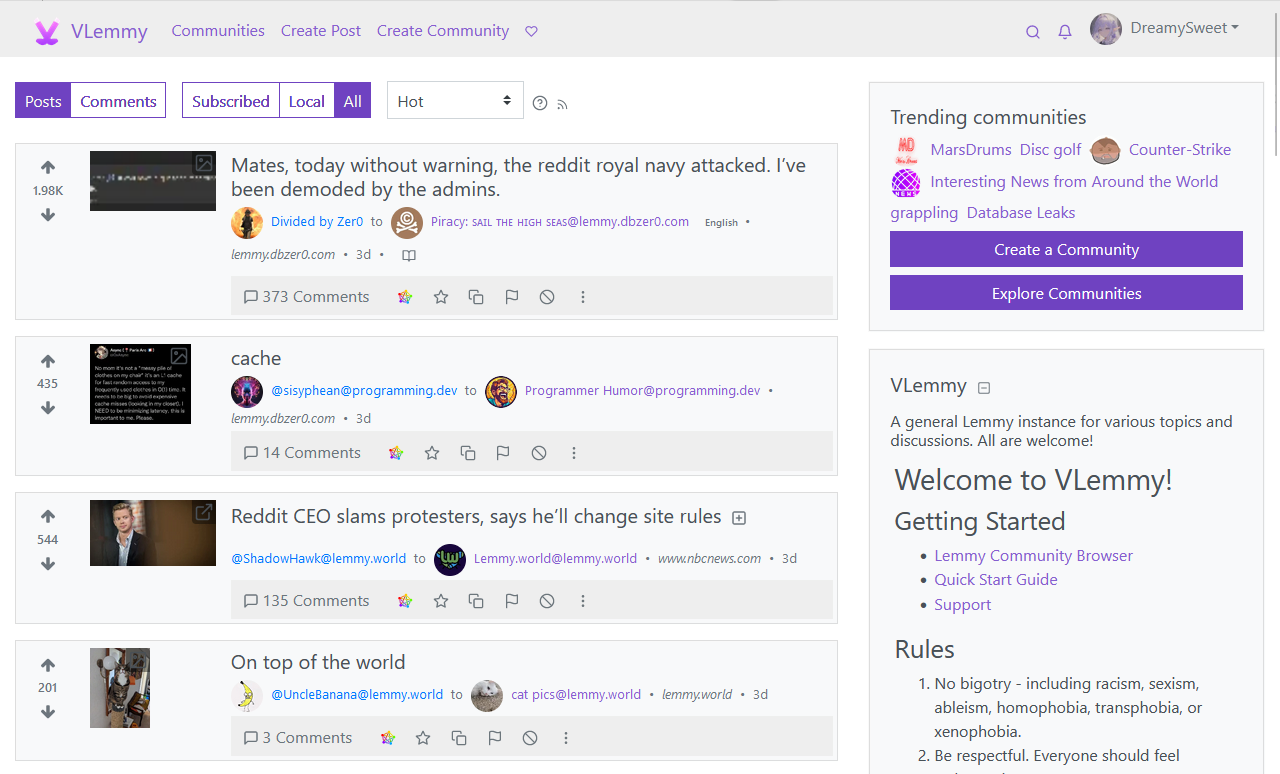Open 'Interesting News from Around the World' community
1280x774 pixels.
pos(1074,182)
